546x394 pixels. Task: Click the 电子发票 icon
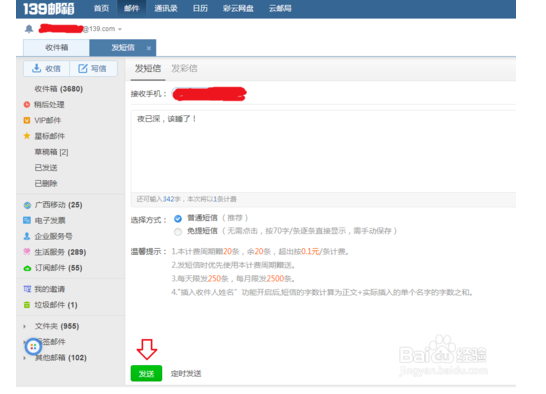[27, 220]
